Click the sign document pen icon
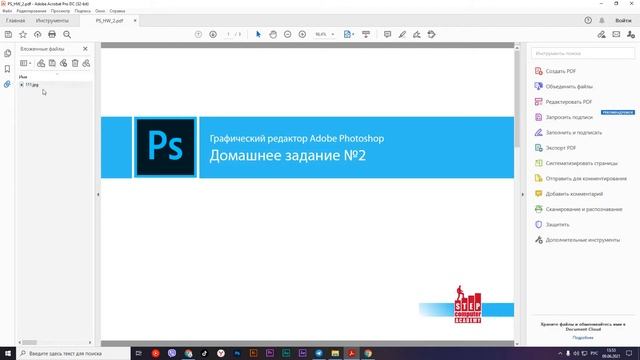 (x=417, y=34)
